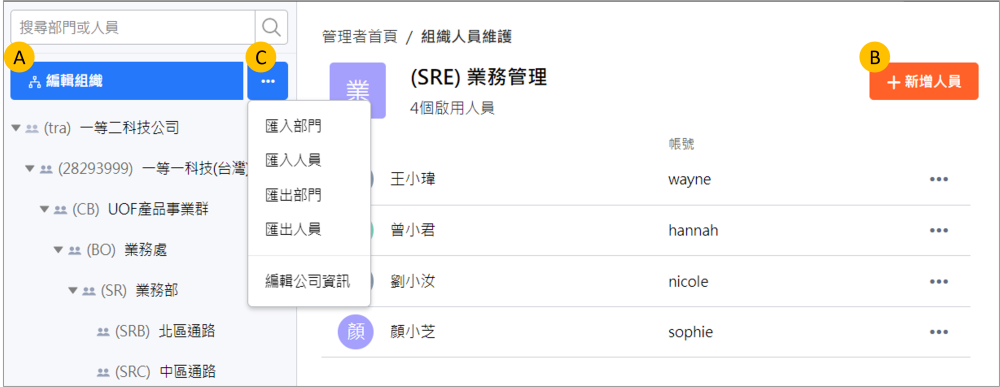
Task: Click the 業 department avatar
Action: pos(357,91)
